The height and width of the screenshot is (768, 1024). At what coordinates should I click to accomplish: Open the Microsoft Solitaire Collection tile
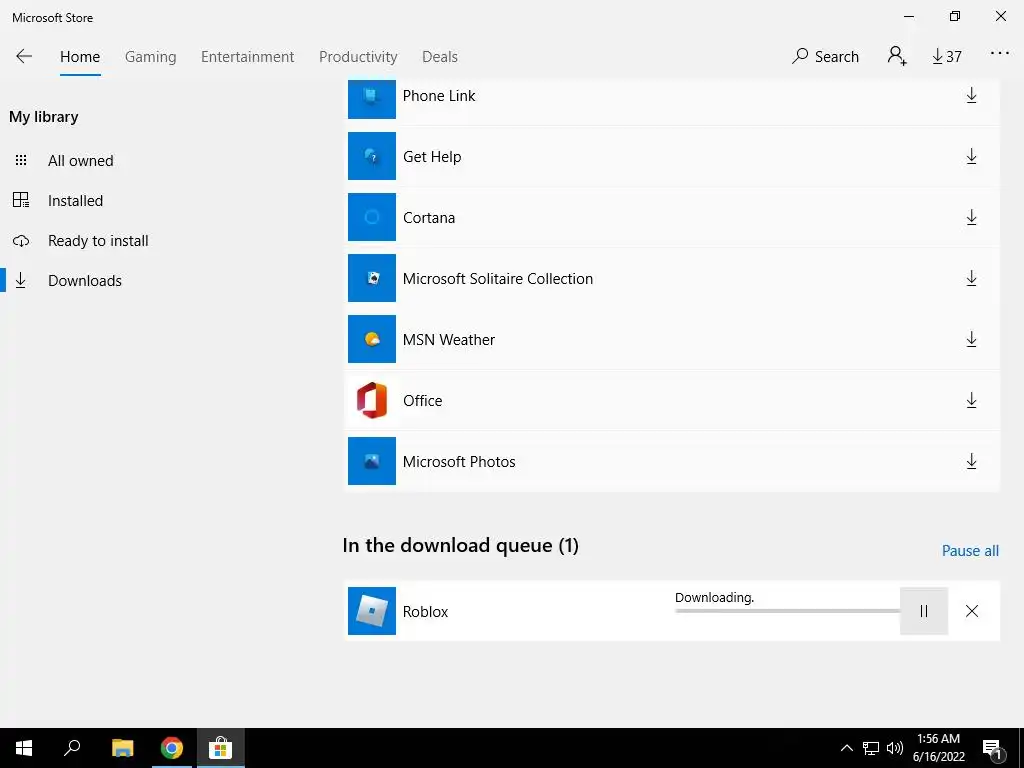372,278
